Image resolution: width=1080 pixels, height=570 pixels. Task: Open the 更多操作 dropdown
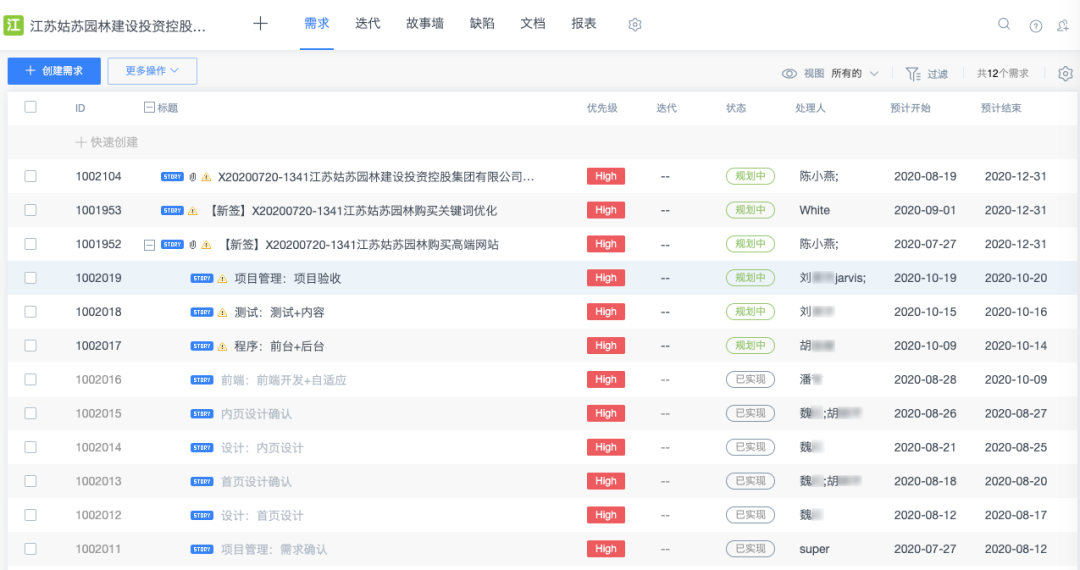pyautogui.click(x=152, y=71)
